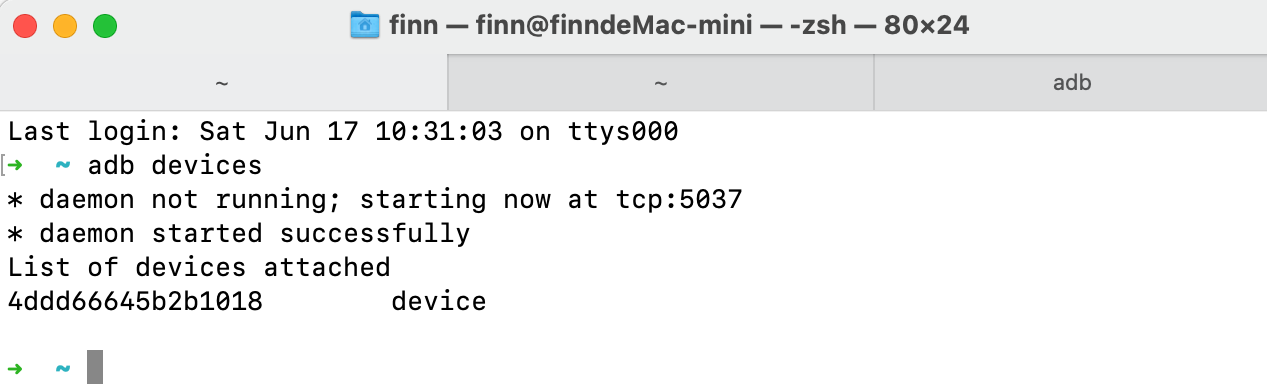Click the daemon started successfully line
This screenshot has width=1267, height=386.
pos(239,233)
